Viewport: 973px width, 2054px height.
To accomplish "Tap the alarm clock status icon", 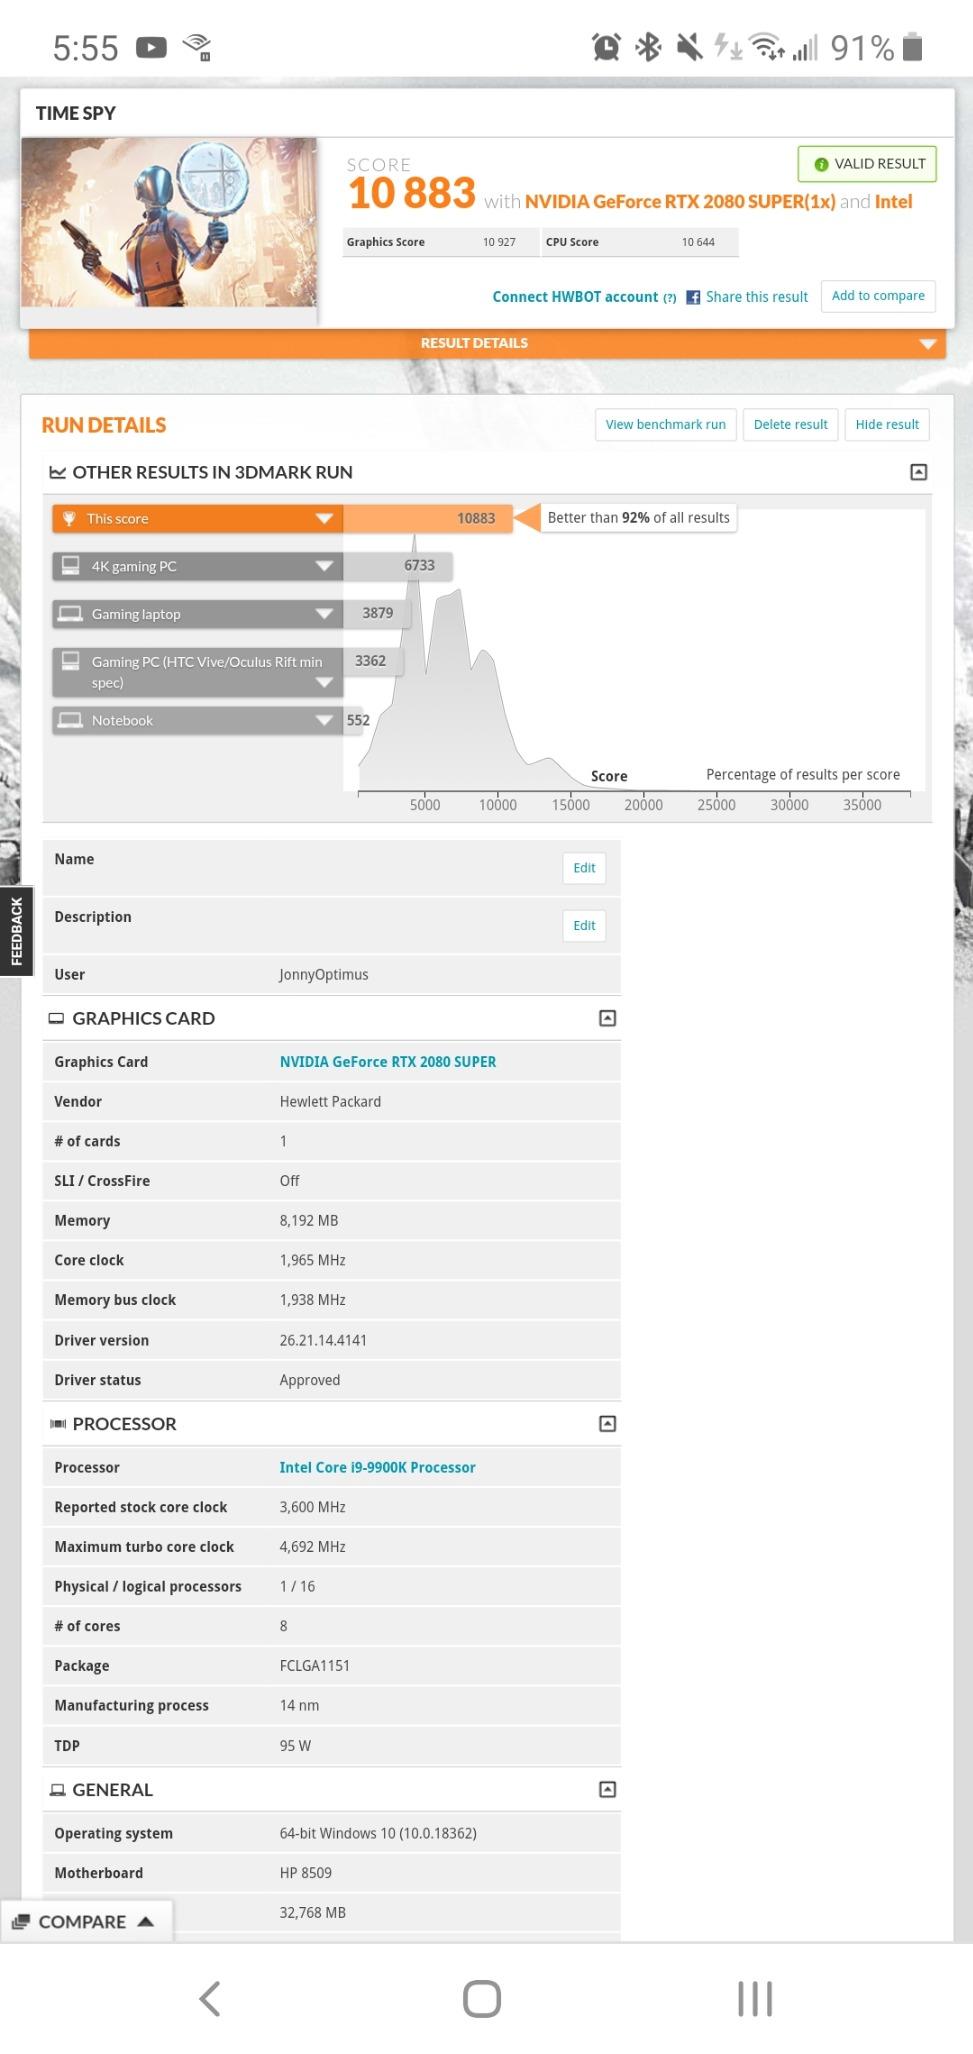I will 606,46.
